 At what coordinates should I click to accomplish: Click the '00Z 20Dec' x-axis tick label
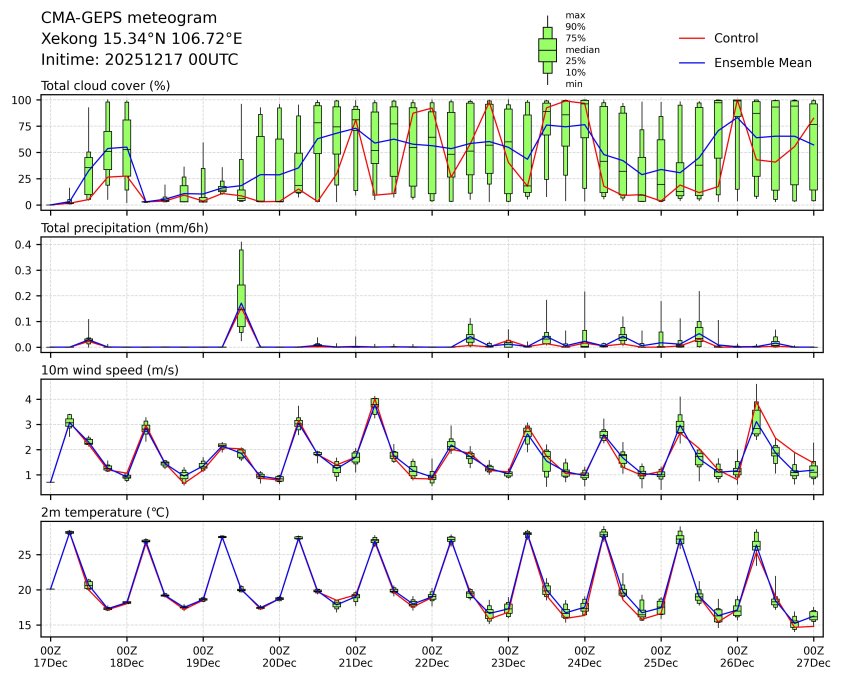point(279,656)
